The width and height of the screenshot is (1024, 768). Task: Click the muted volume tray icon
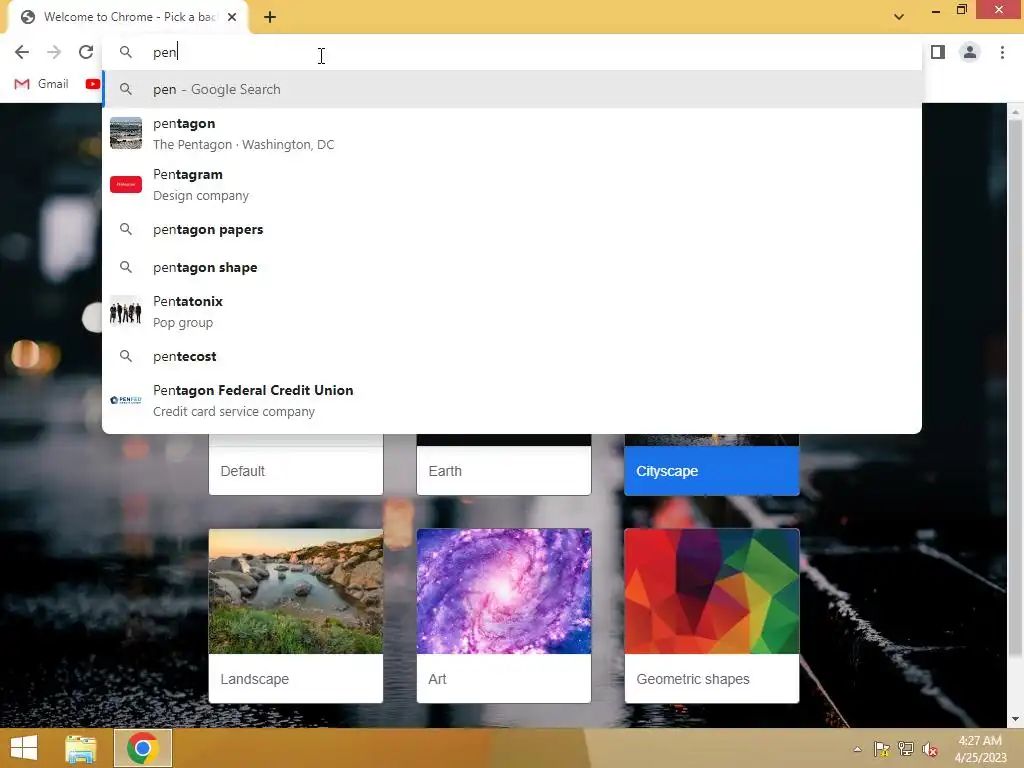(x=930, y=749)
